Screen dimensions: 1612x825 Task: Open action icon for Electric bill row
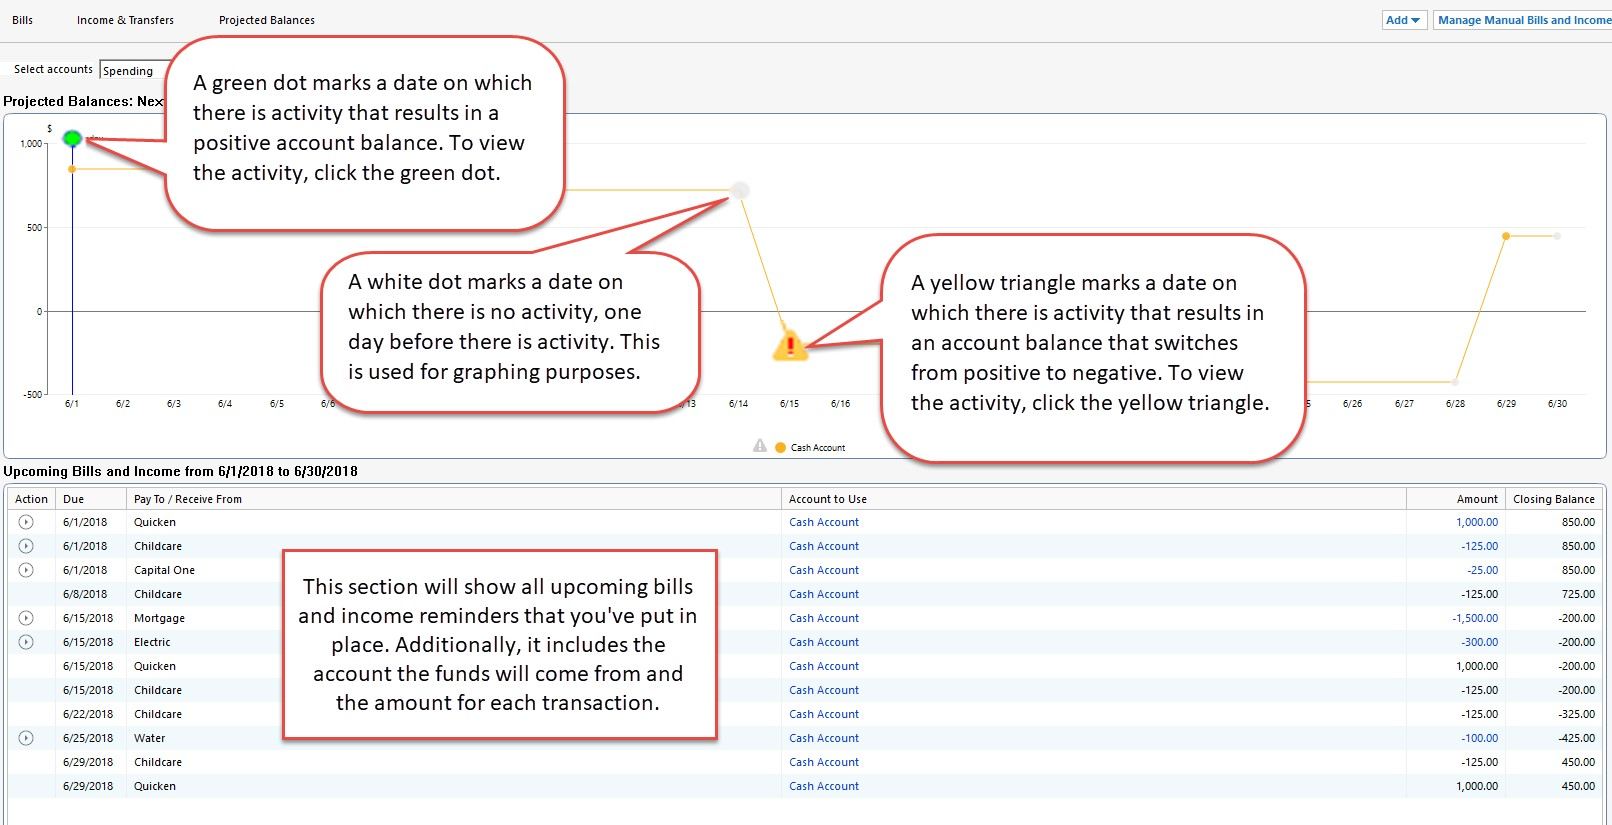click(x=26, y=642)
